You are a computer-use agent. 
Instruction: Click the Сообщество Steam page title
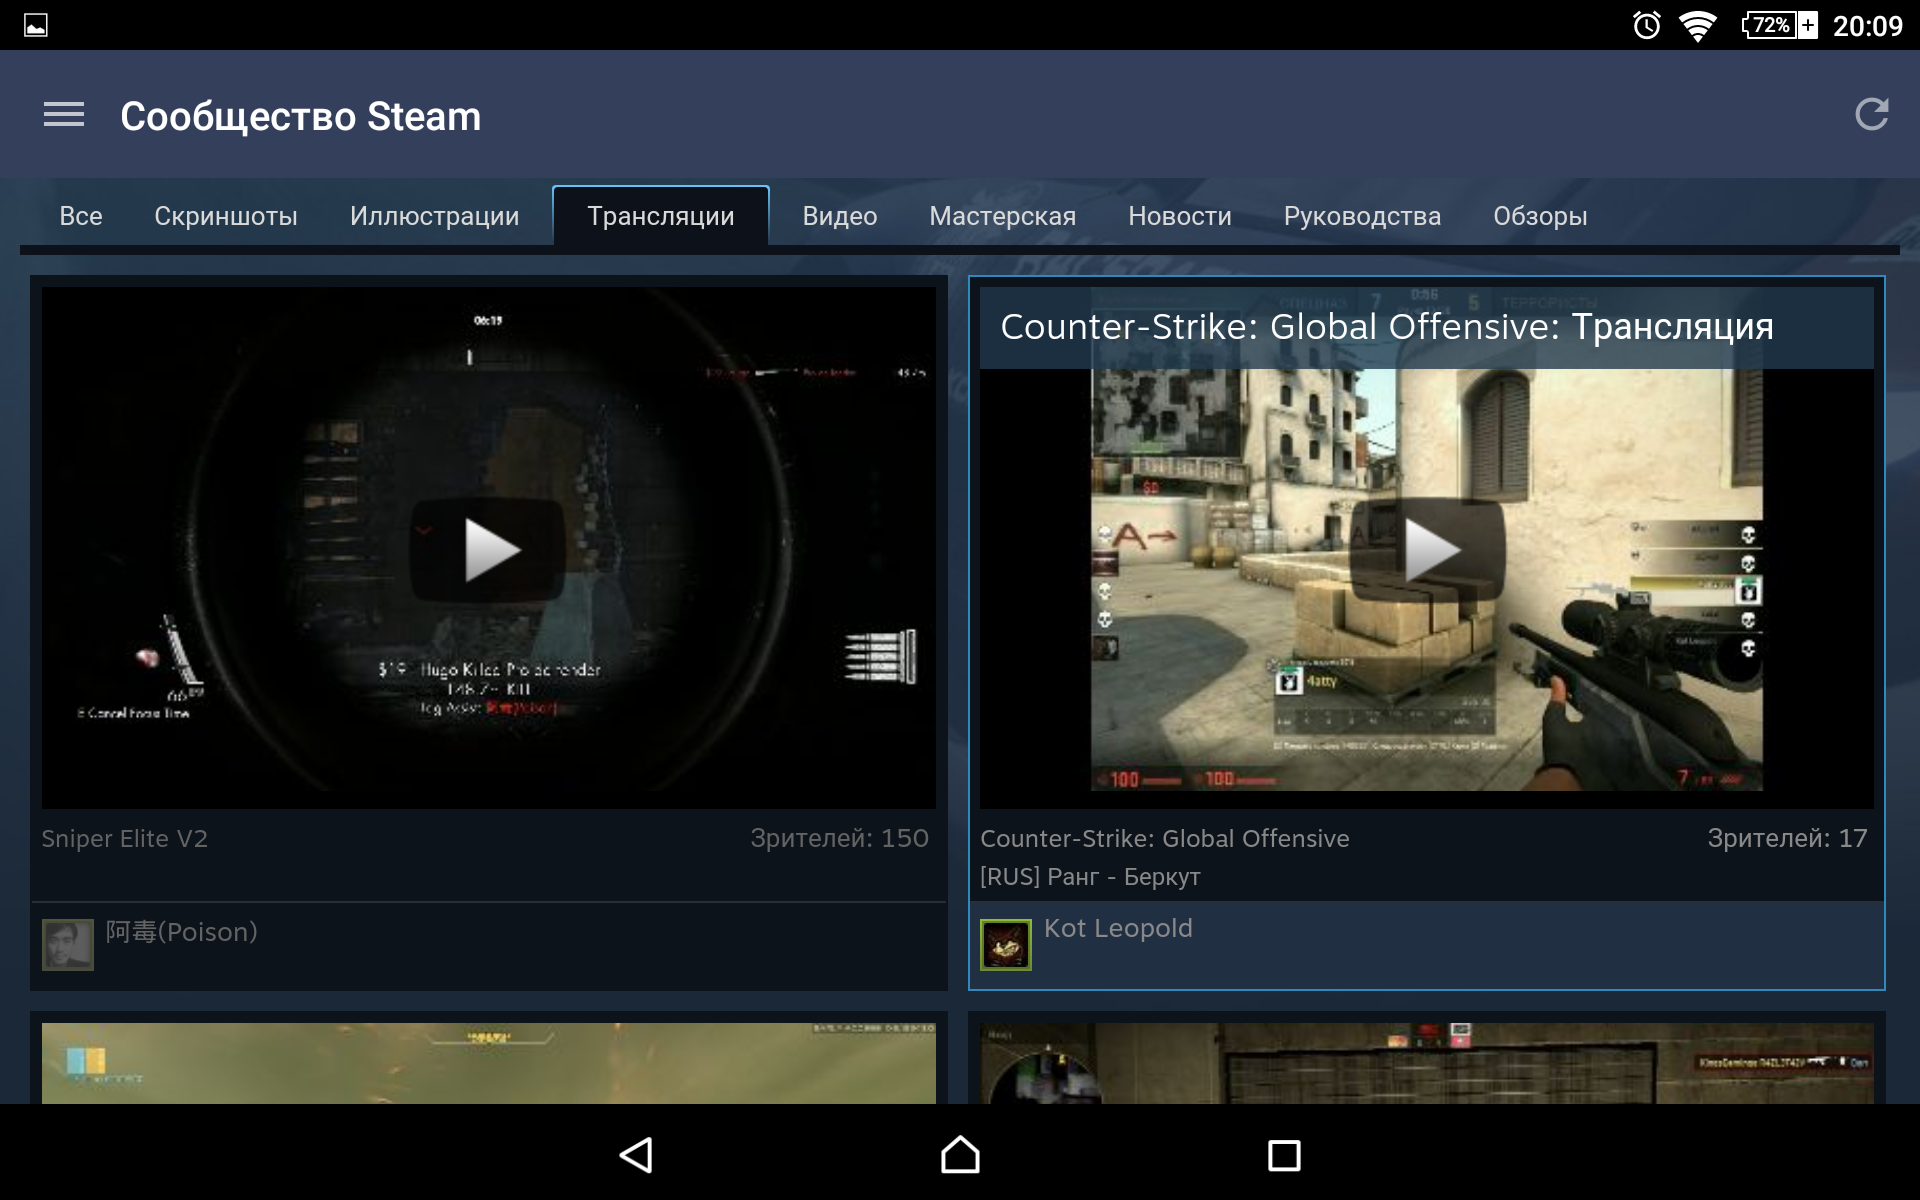(x=300, y=116)
